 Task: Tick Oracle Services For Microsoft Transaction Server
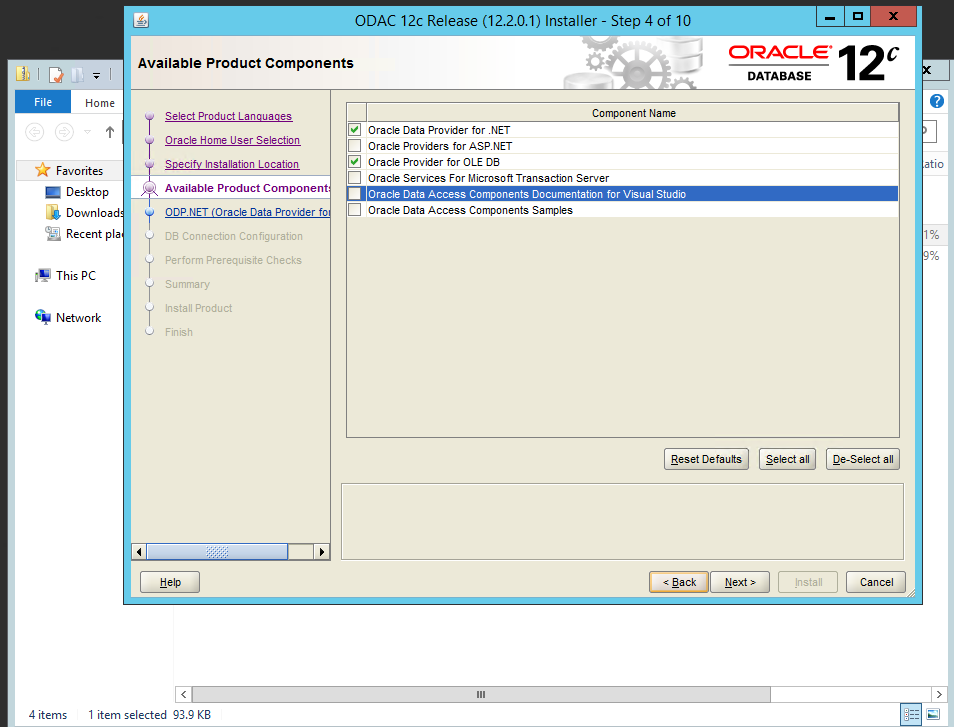pyautogui.click(x=355, y=178)
